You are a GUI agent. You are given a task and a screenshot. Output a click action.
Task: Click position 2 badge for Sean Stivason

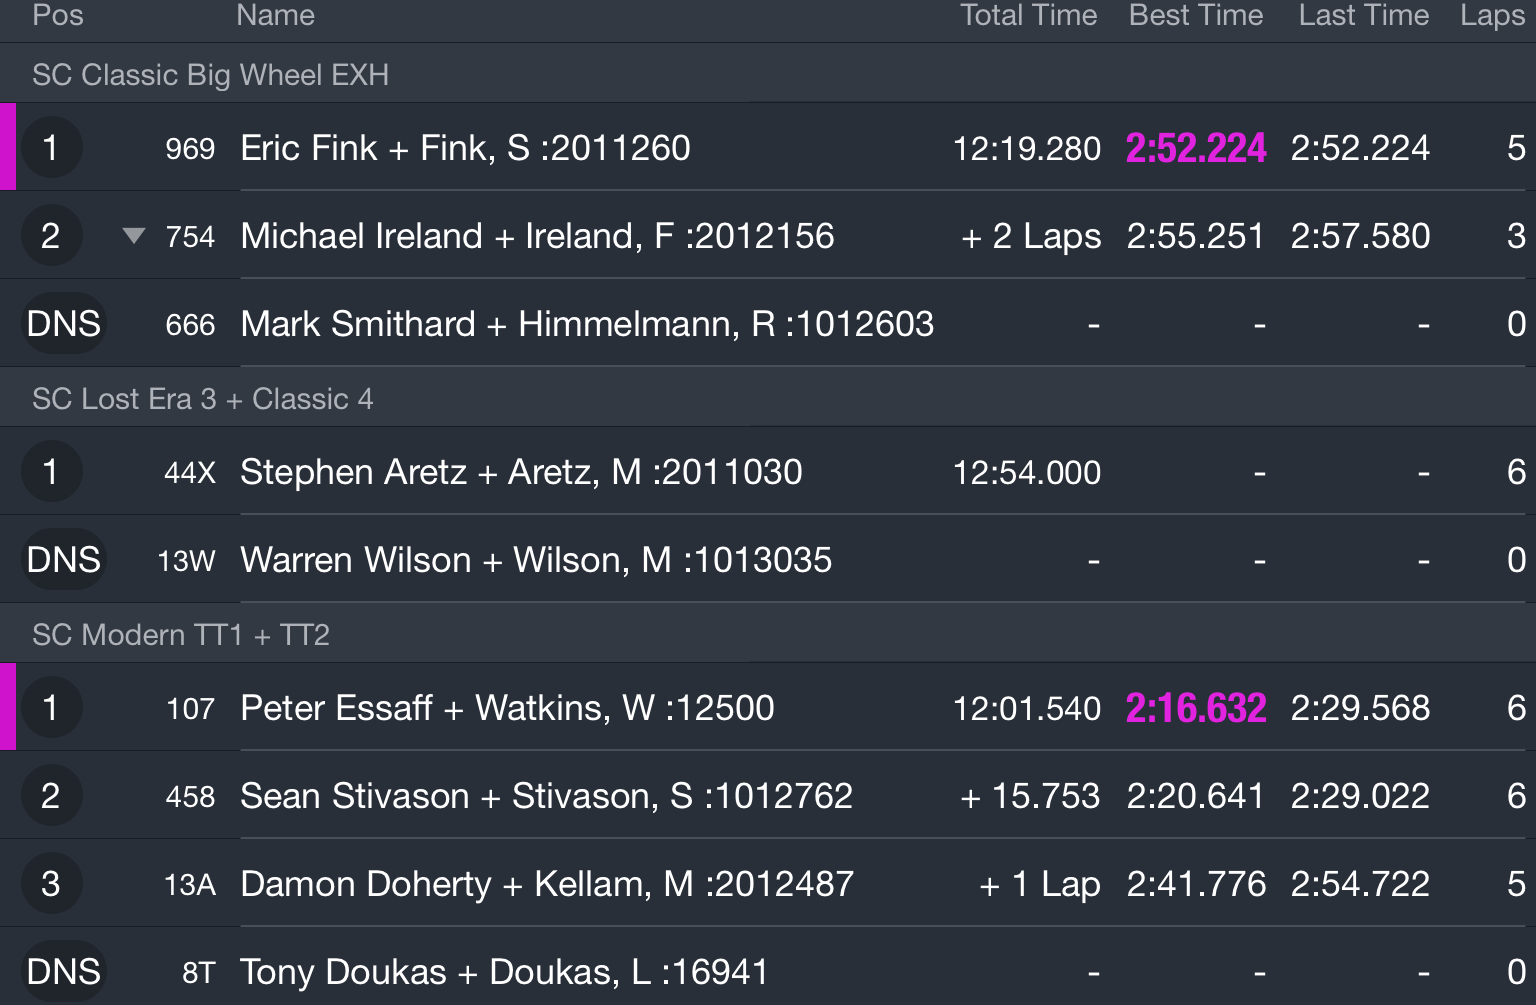[x=51, y=796]
